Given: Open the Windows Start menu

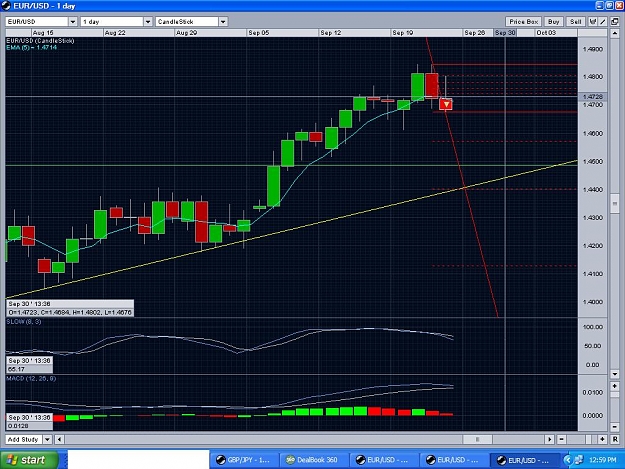Looking at the screenshot, I should point(29,460).
